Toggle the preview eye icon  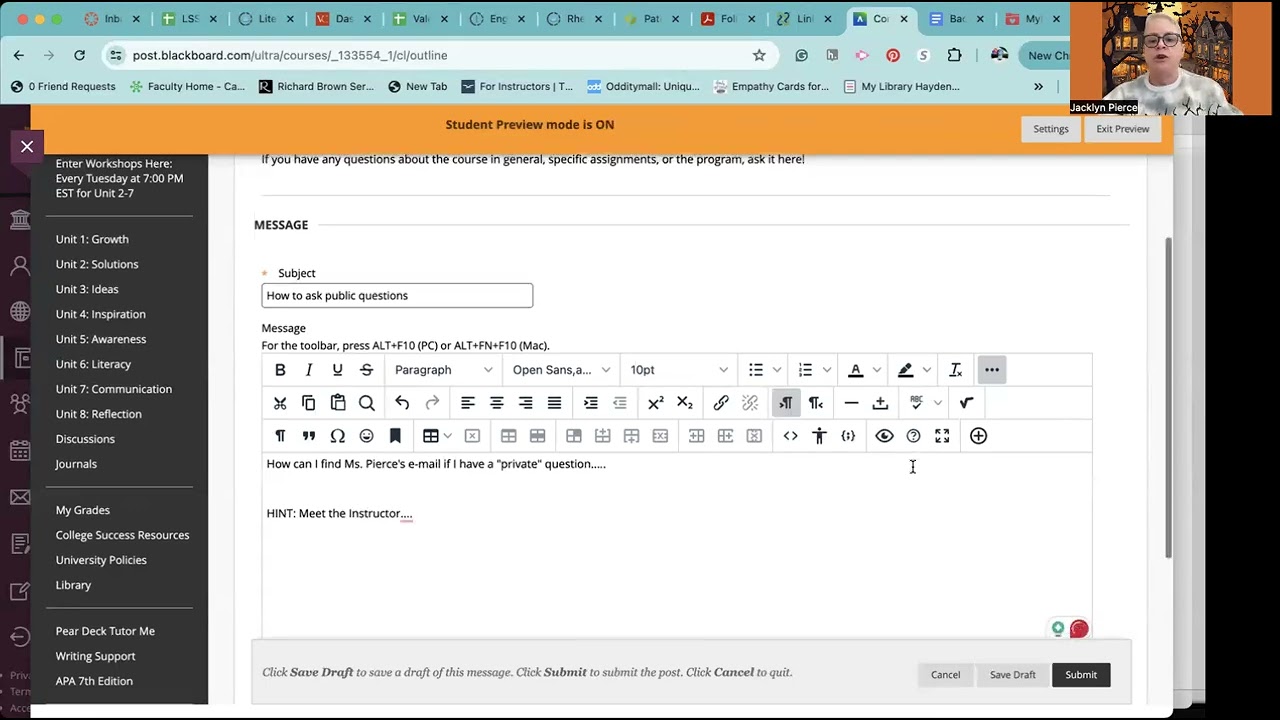click(x=884, y=436)
